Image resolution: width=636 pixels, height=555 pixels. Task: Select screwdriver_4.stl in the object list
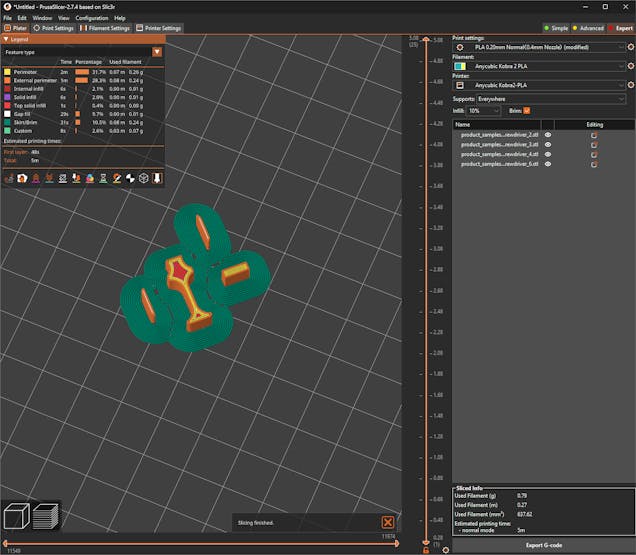coord(500,154)
